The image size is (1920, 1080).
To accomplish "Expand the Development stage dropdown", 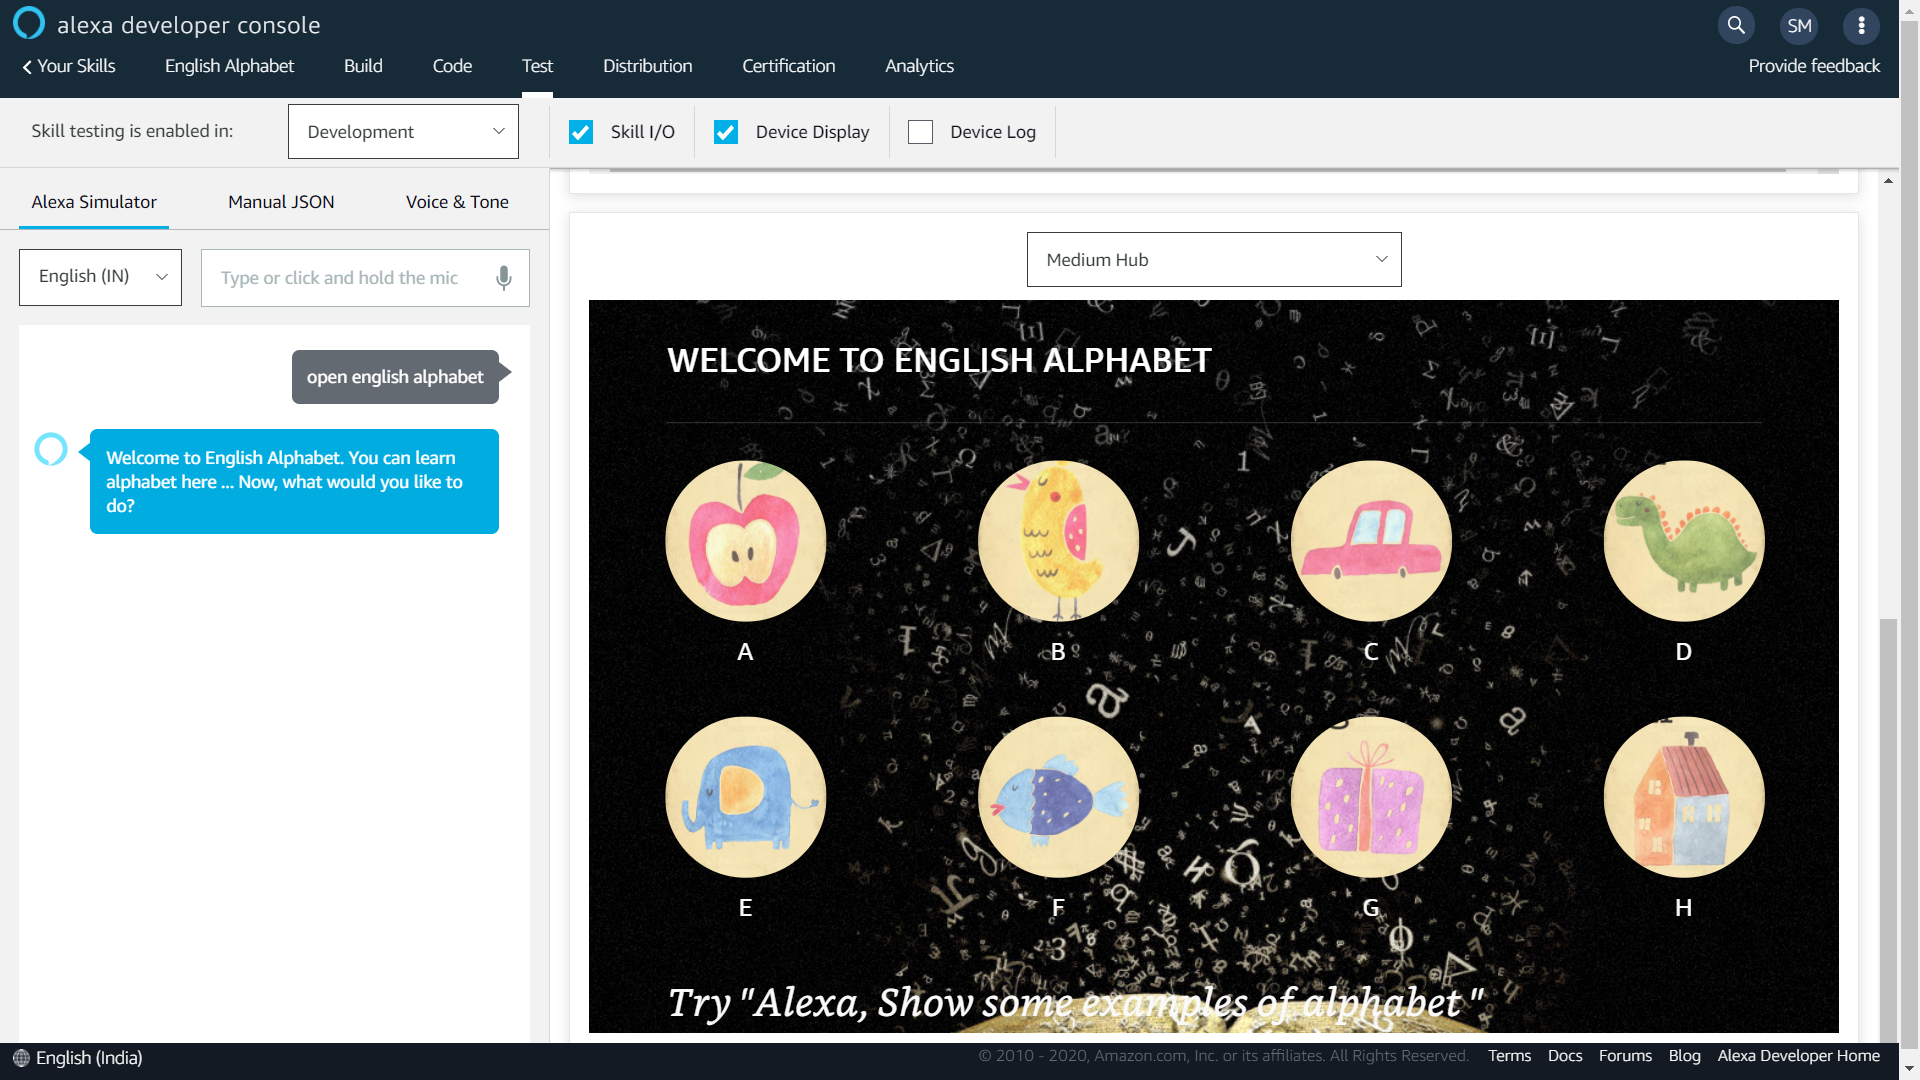I will tap(403, 132).
